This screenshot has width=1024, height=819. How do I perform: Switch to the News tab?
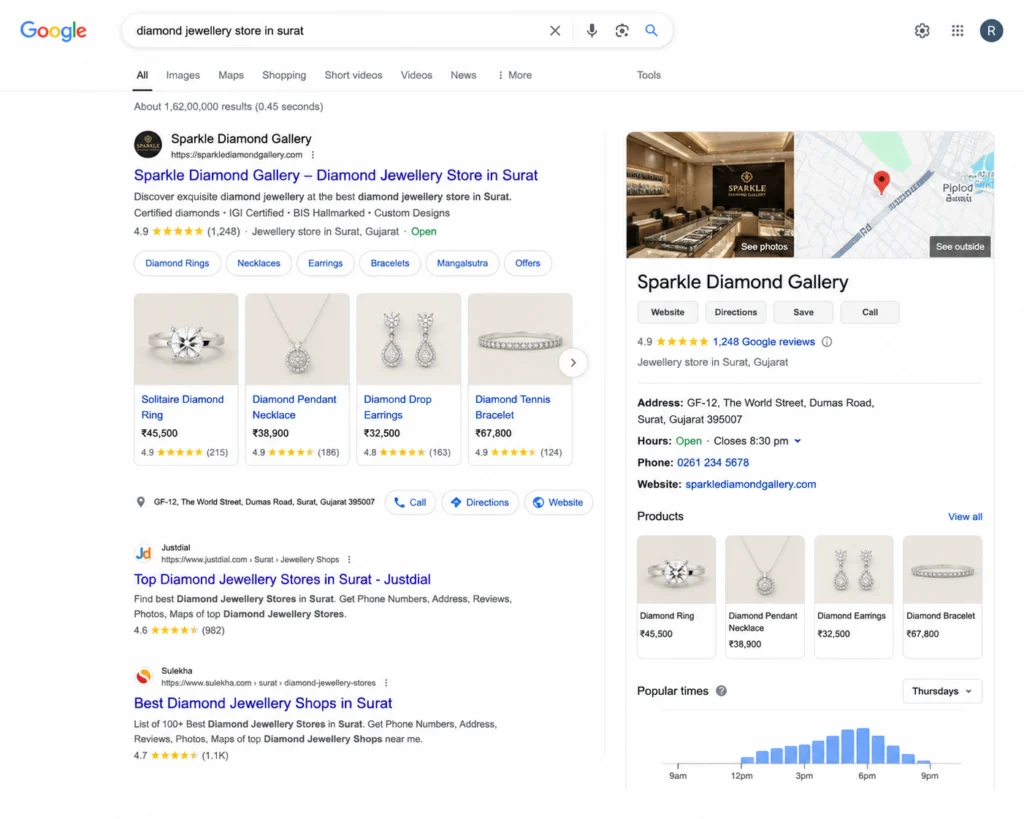[463, 75]
